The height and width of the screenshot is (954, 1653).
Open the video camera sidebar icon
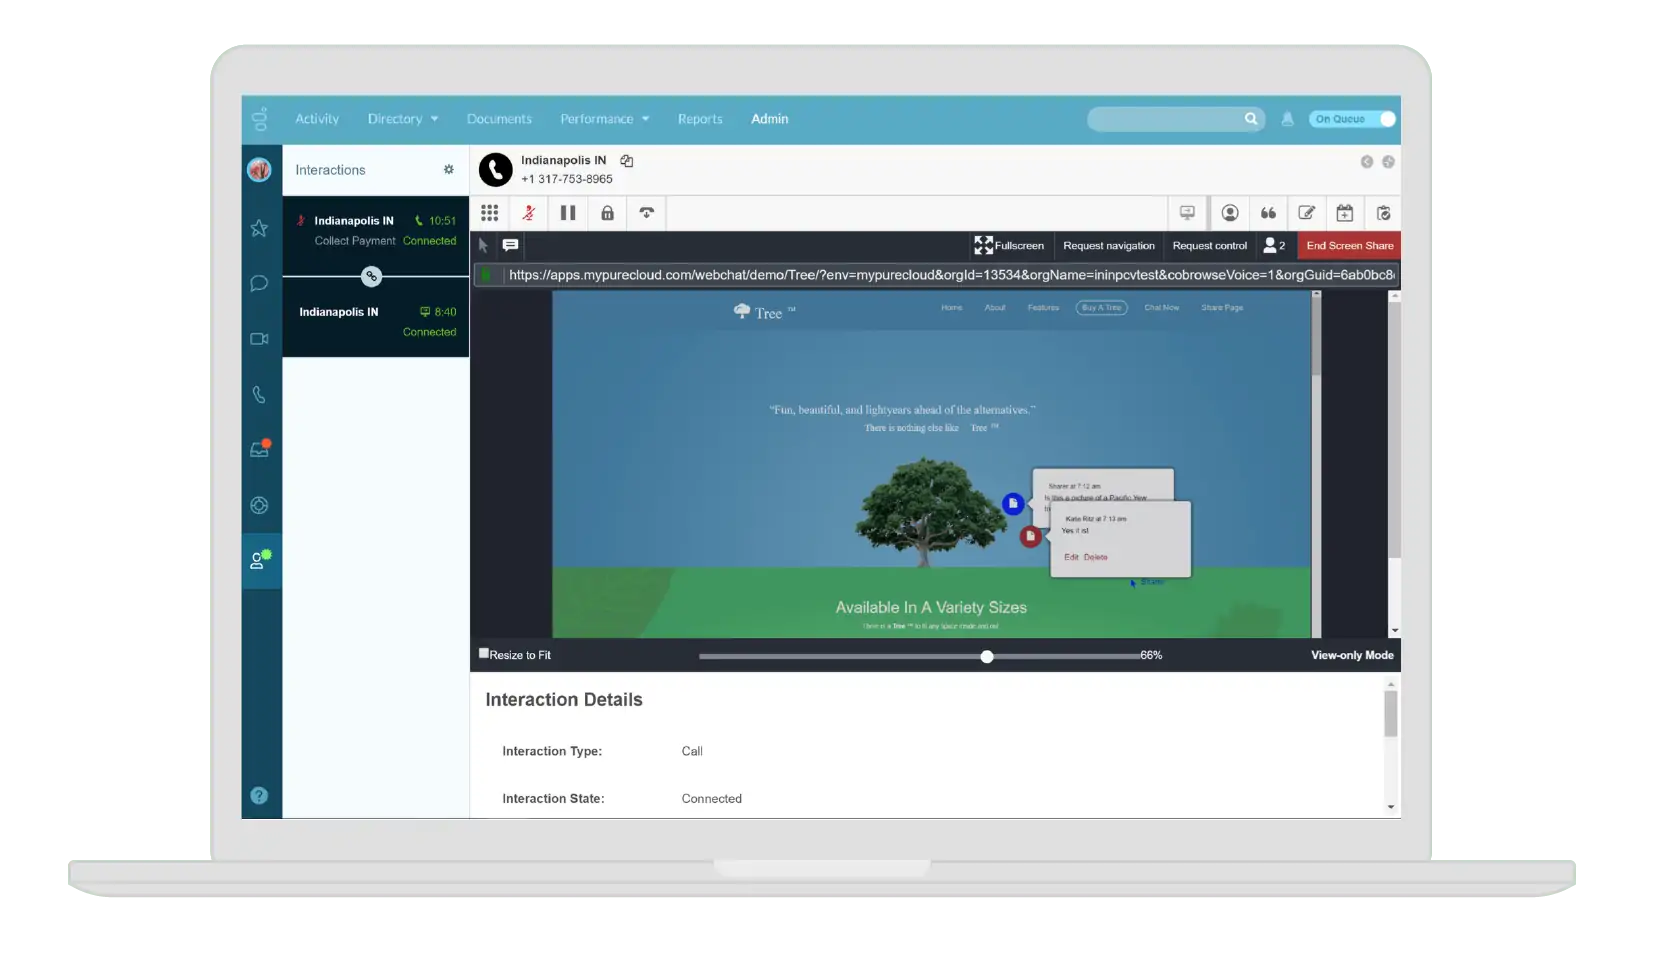[x=259, y=339]
